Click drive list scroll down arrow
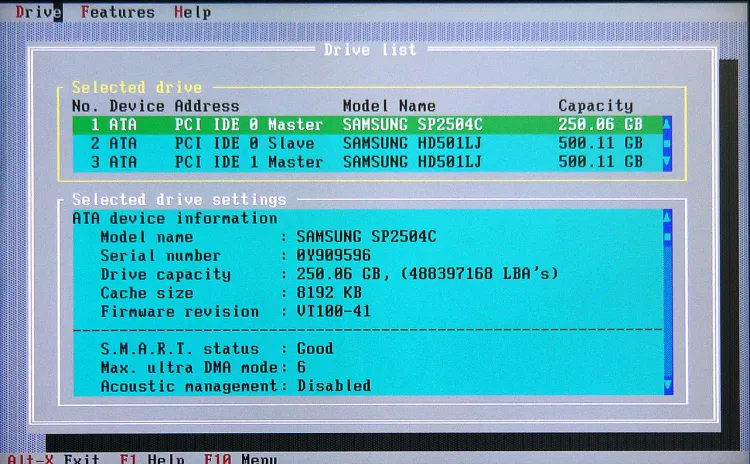Viewport: 750px width, 464px height. (667, 162)
